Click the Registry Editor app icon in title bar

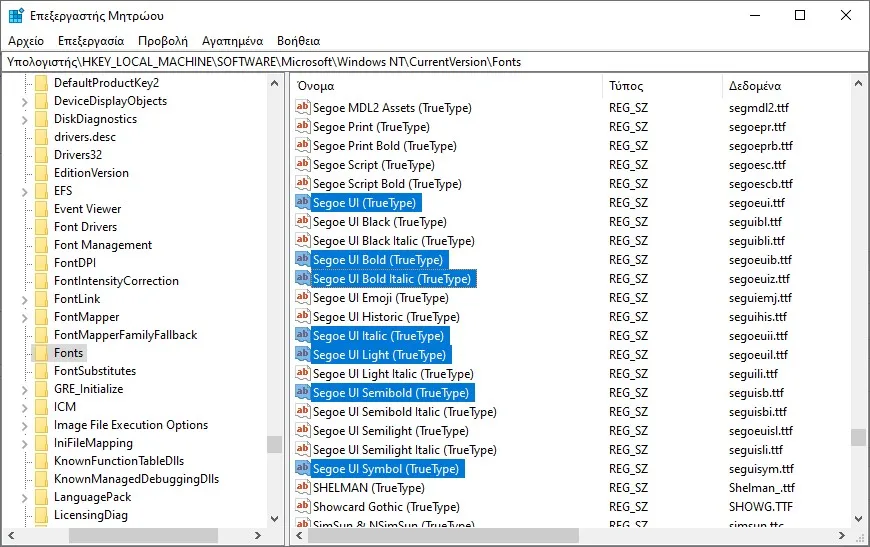pyautogui.click(x=16, y=16)
